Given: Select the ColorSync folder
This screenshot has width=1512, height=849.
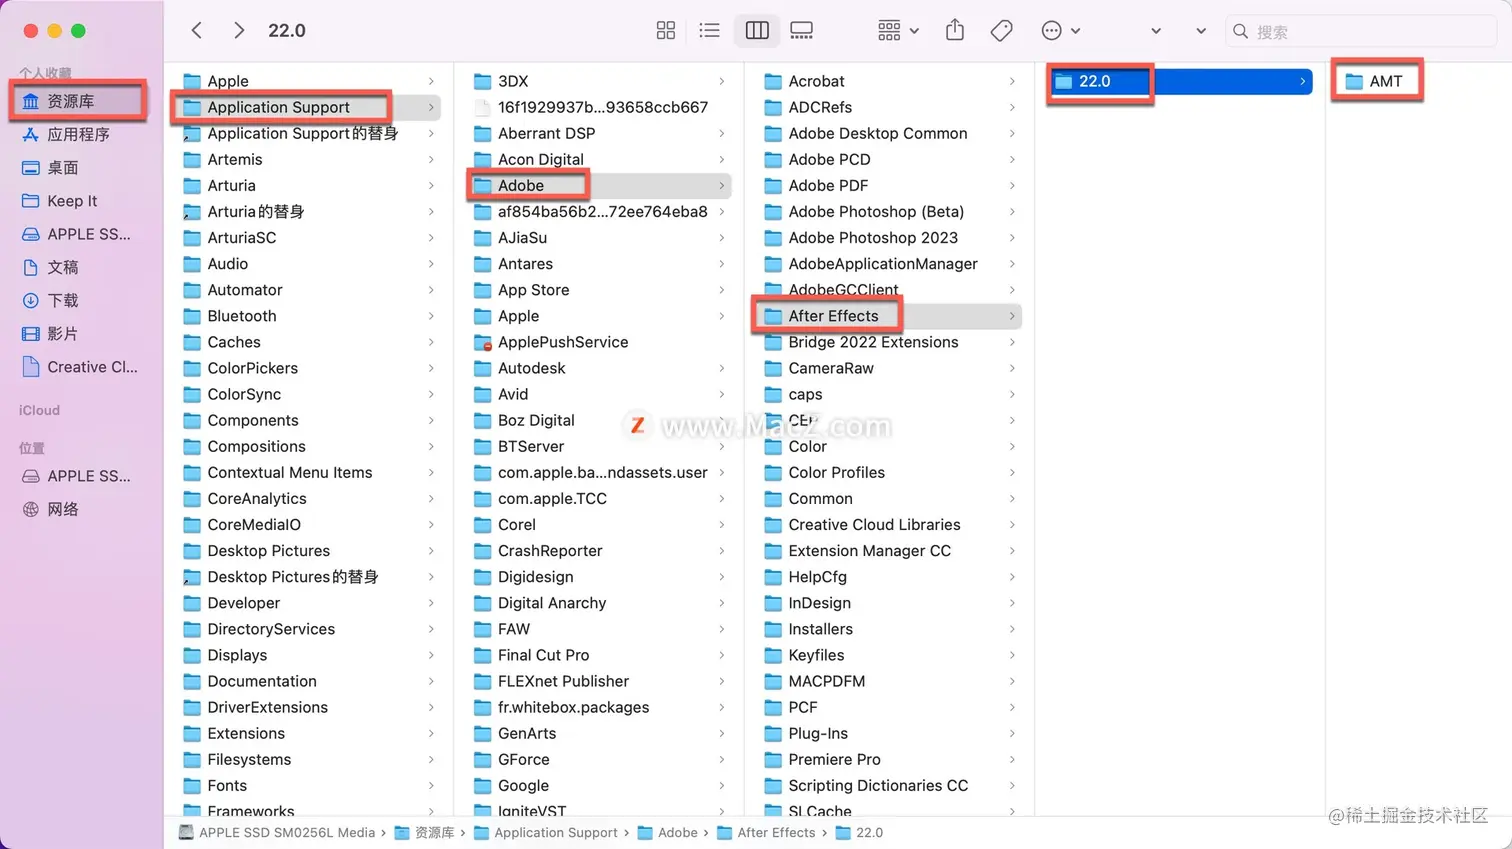Looking at the screenshot, I should [244, 394].
